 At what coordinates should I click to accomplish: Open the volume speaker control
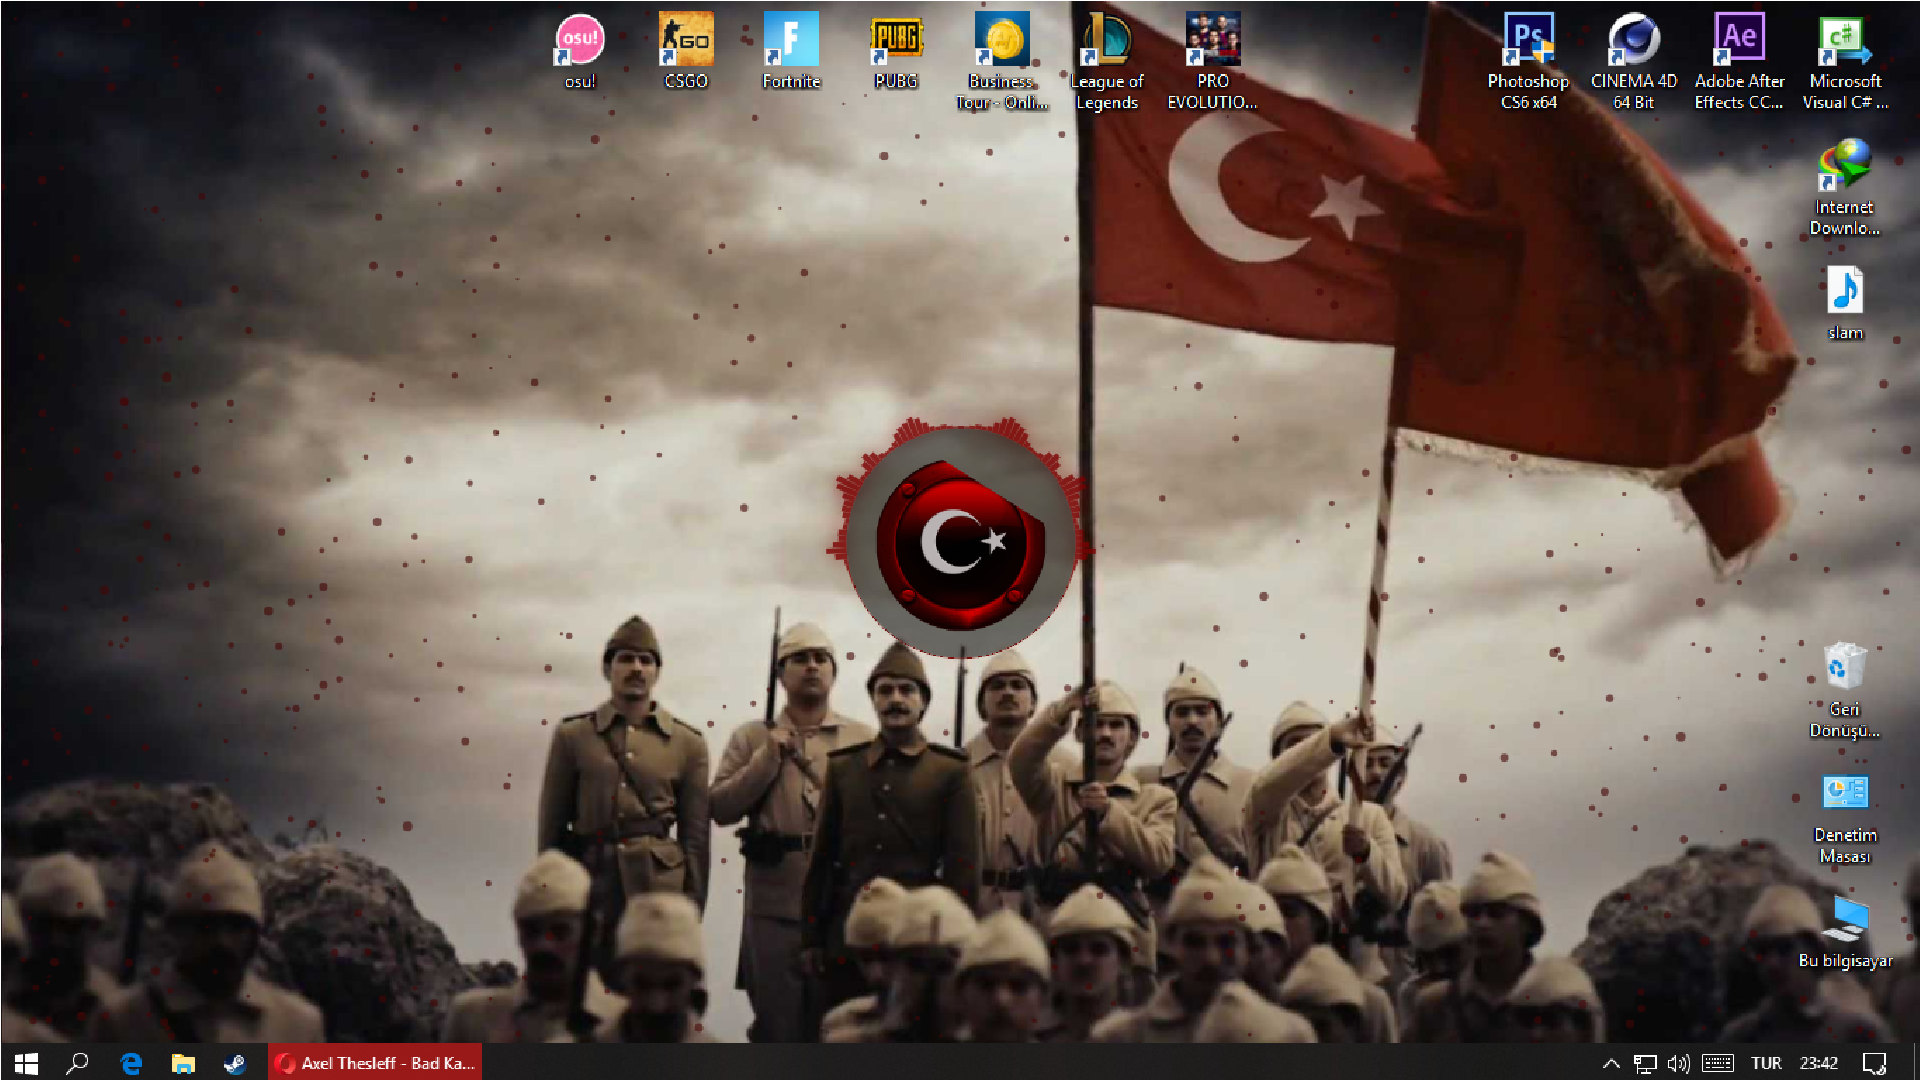coord(1679,1063)
